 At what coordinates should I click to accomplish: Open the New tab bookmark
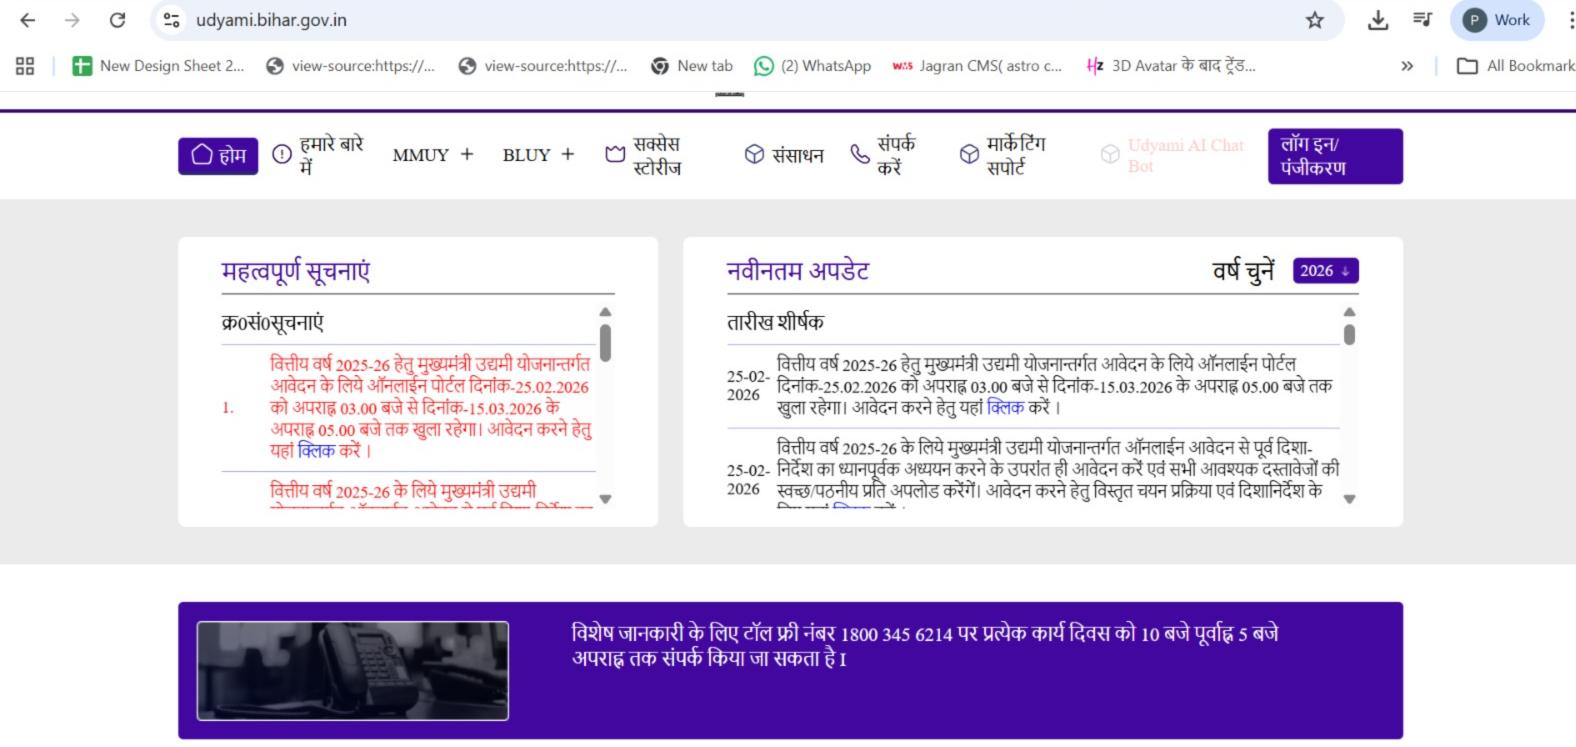(x=692, y=66)
